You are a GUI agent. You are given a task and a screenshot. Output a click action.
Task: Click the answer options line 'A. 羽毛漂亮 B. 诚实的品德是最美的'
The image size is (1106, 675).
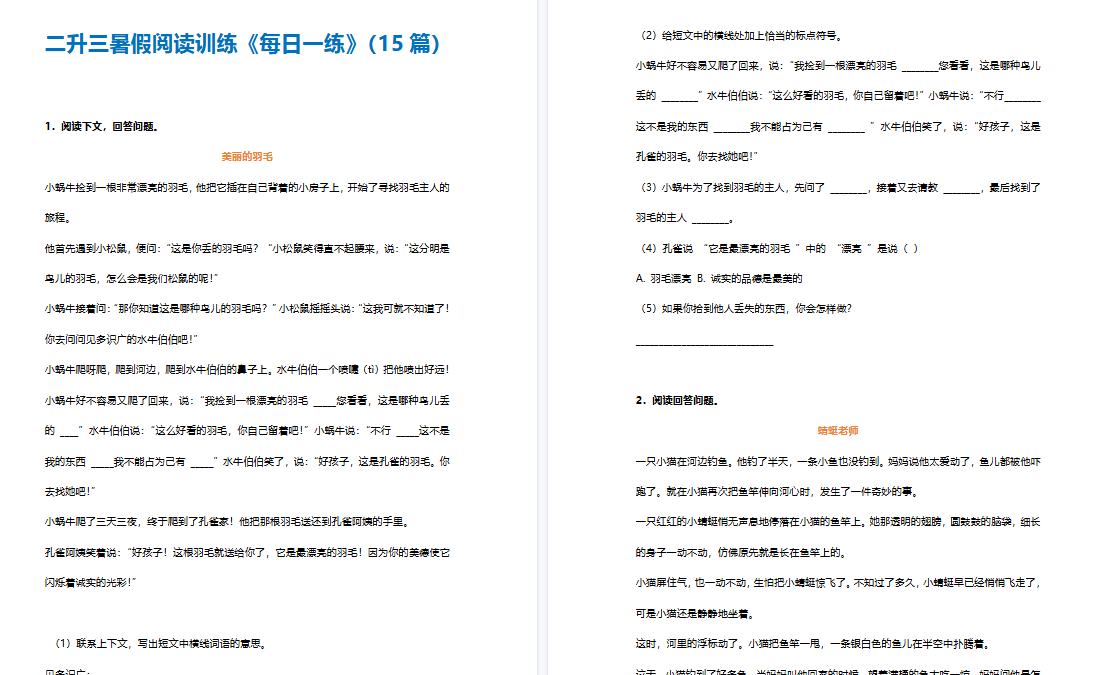point(719,279)
